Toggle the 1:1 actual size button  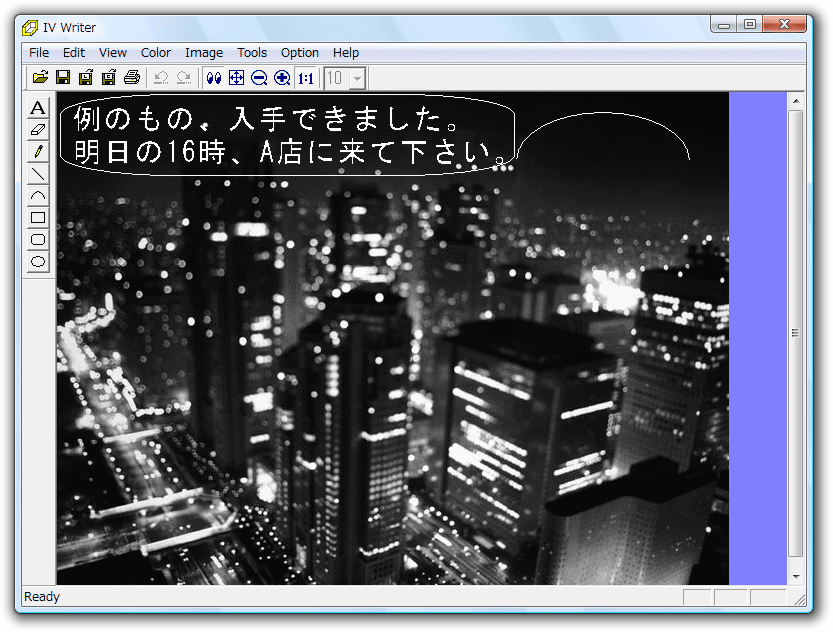(x=305, y=78)
